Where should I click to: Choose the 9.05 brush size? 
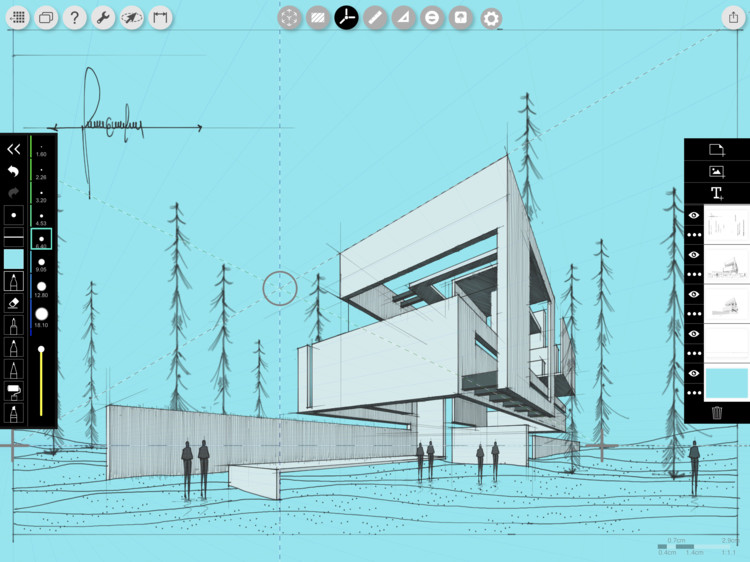(x=41, y=264)
